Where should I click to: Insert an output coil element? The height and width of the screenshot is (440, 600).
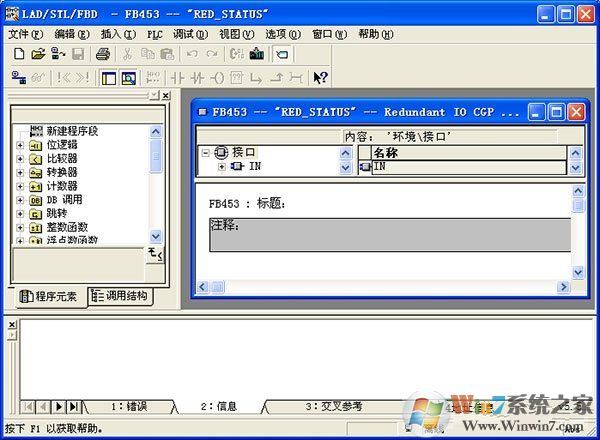click(x=217, y=77)
